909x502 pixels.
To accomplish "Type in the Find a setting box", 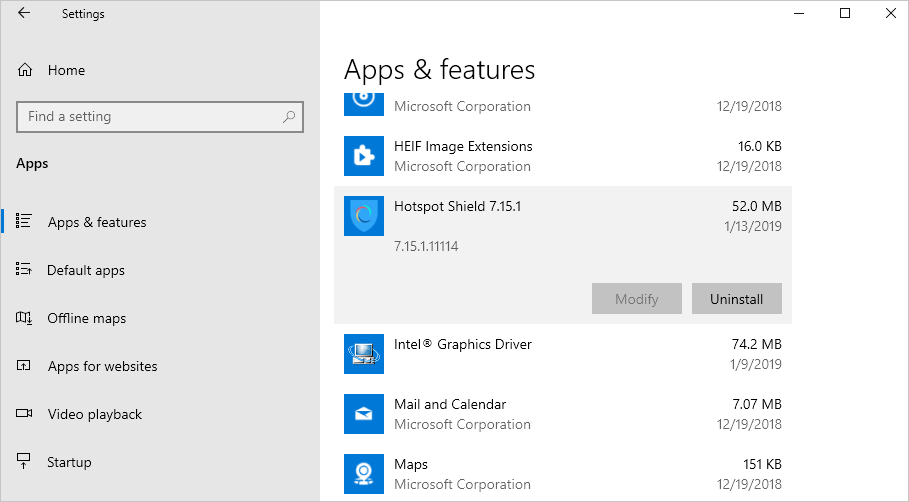I will (150, 117).
